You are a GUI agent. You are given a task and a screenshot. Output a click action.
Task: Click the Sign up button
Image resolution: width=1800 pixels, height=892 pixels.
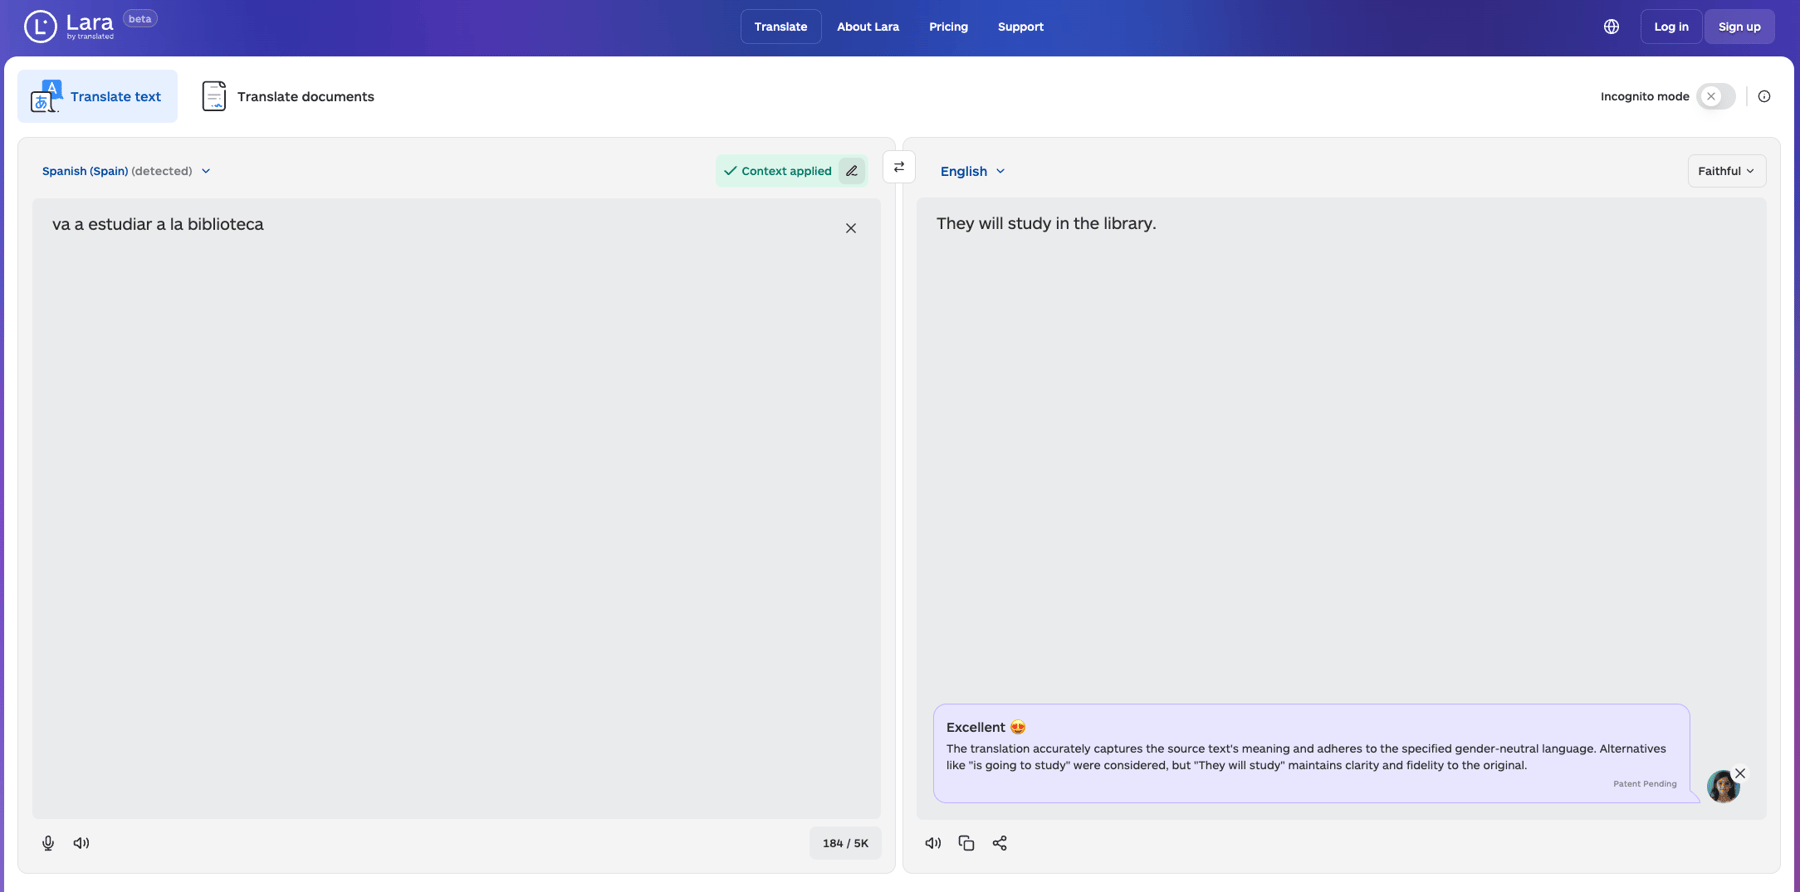(x=1739, y=27)
